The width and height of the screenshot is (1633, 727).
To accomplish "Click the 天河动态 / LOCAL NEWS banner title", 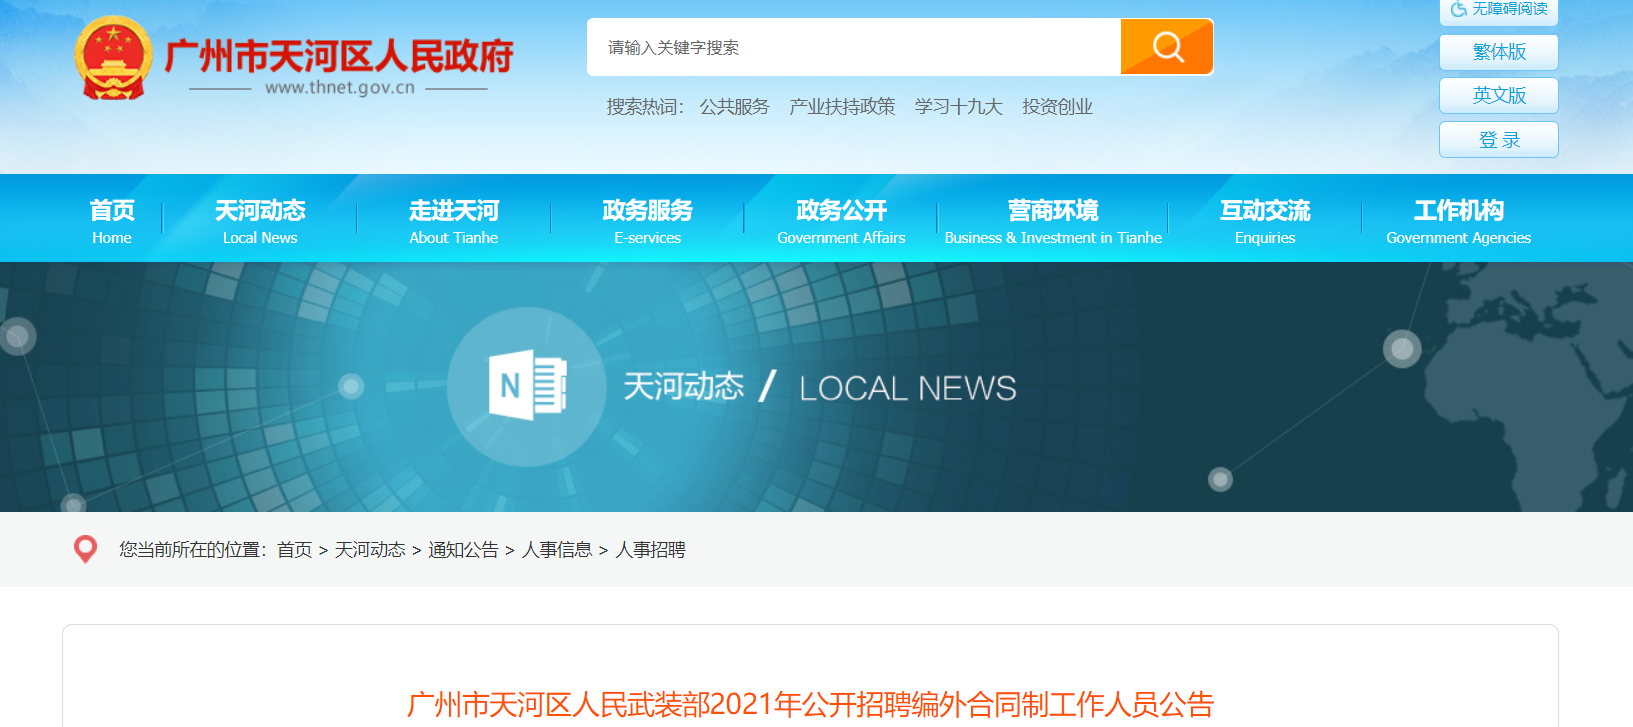I will 820,387.
